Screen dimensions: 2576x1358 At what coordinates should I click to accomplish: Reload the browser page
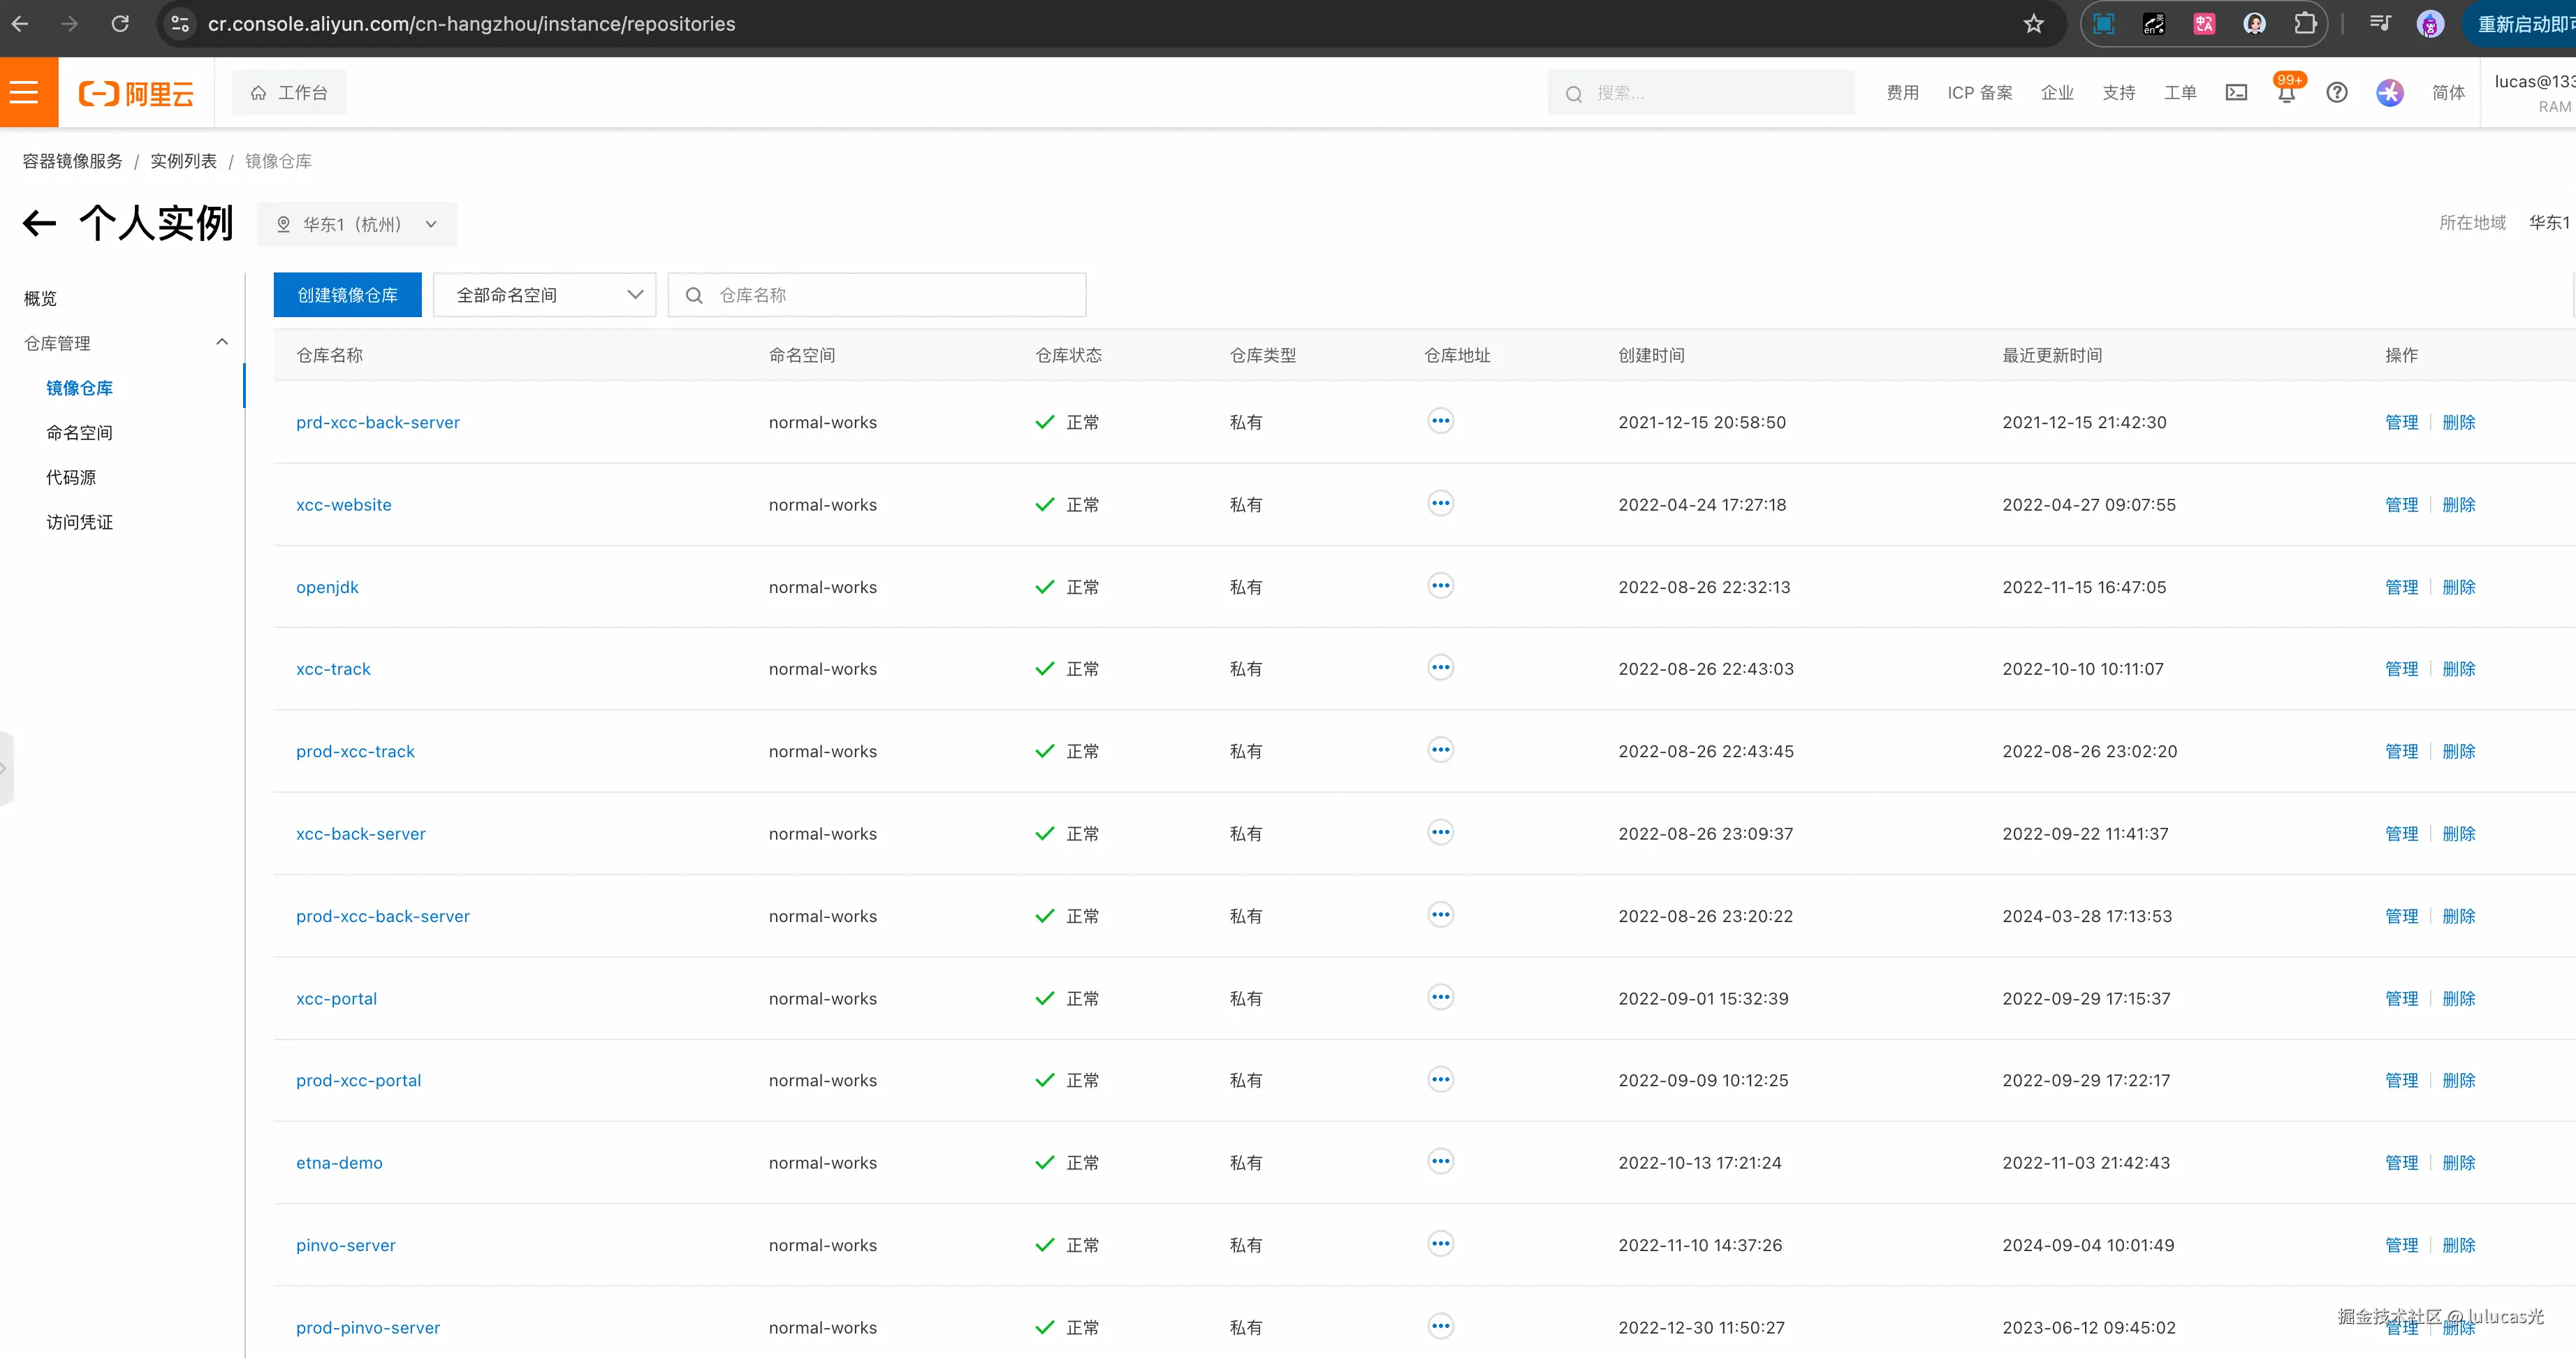tap(120, 24)
